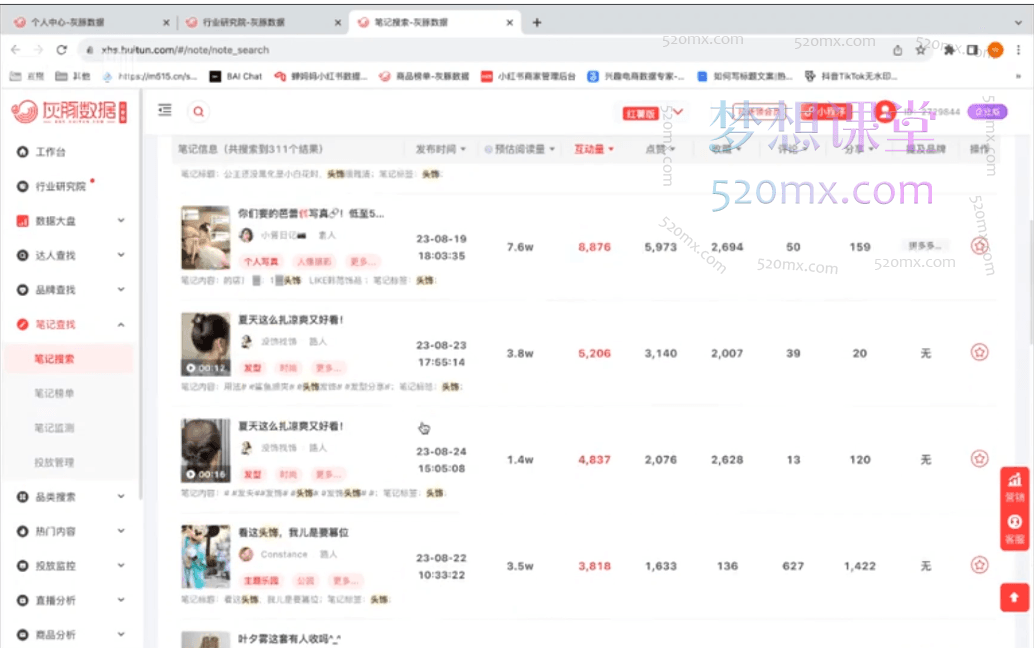1034x648 pixels.
Task: Collapse the sidebar with the menu fold icon
Action: click(x=165, y=111)
